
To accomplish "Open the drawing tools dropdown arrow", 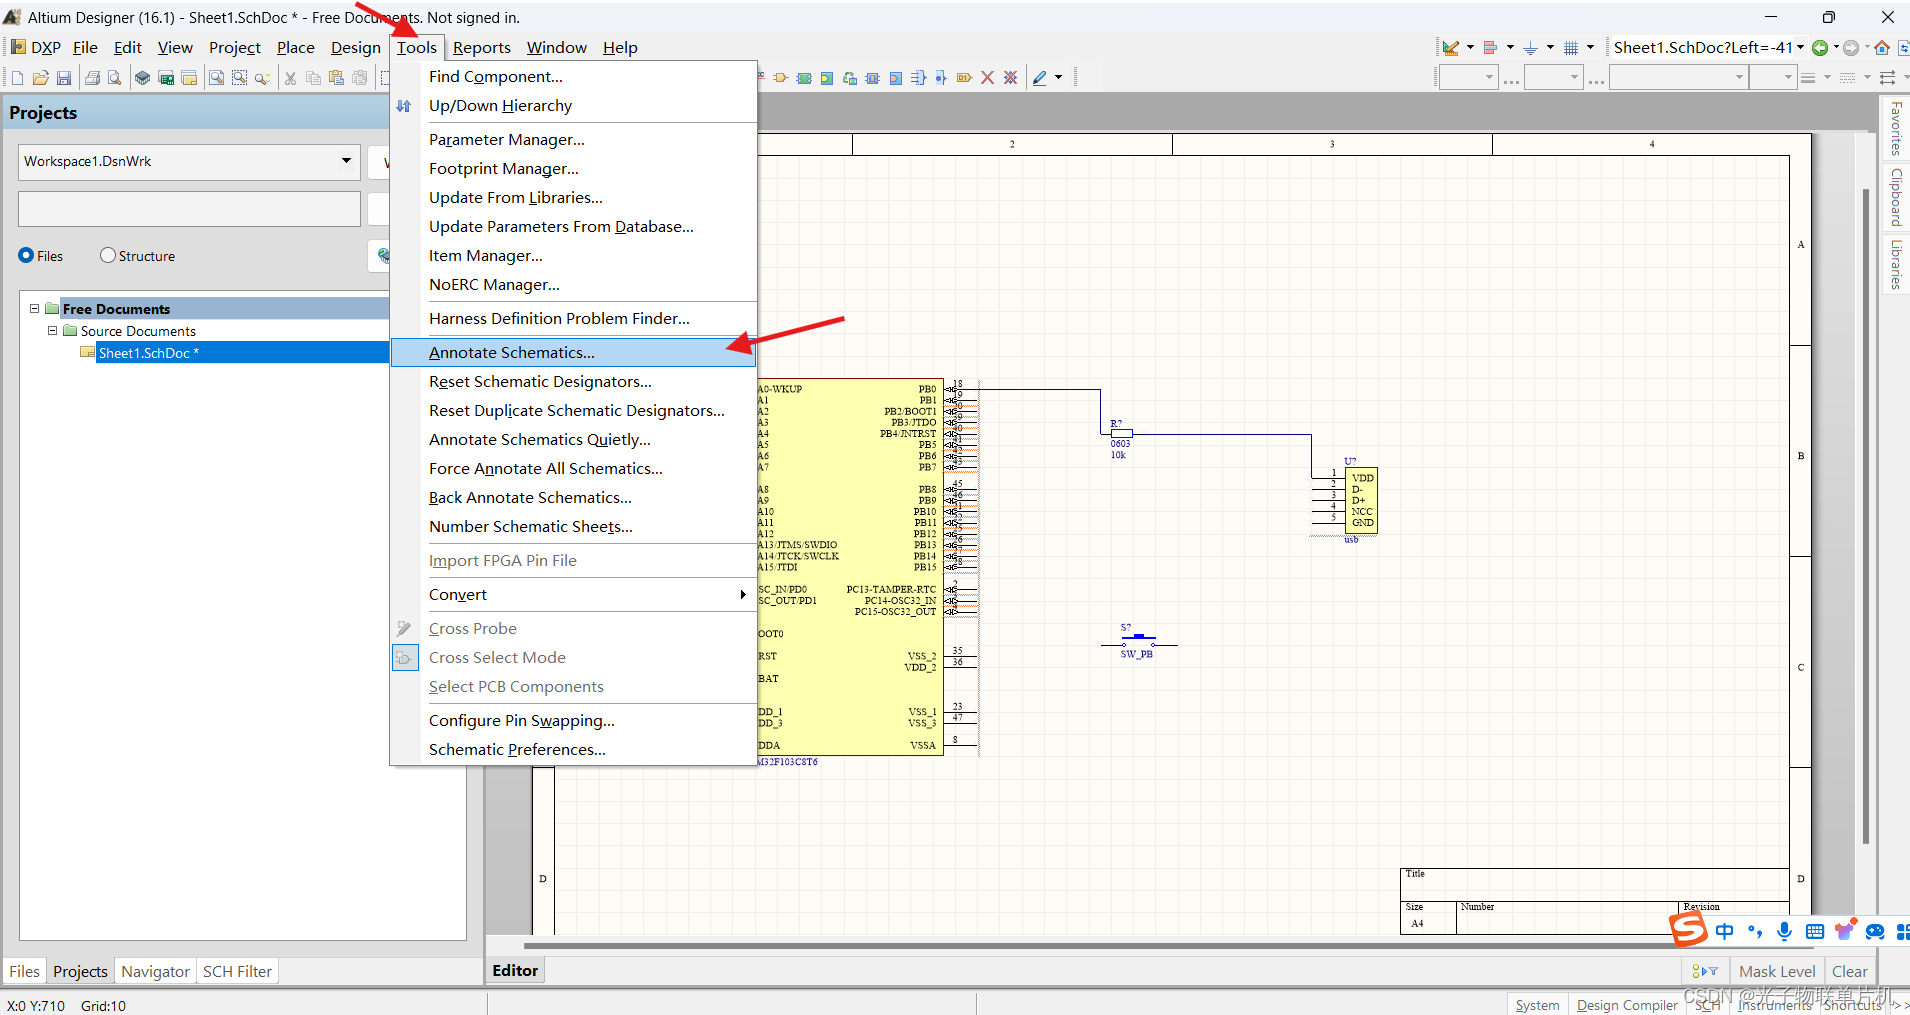I will 1470,47.
